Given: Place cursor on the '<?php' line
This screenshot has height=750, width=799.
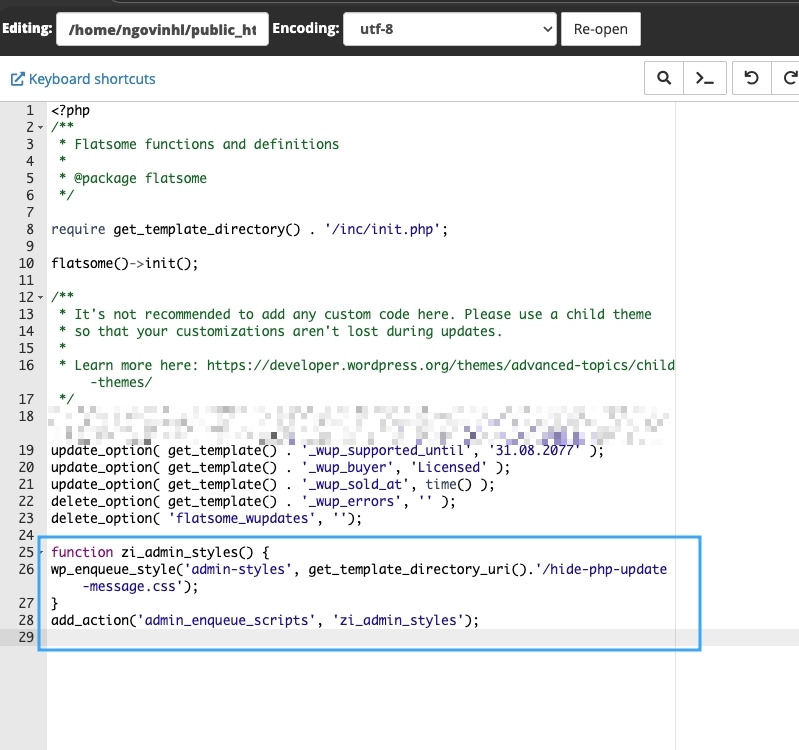Looking at the screenshot, I should pyautogui.click(x=70, y=110).
